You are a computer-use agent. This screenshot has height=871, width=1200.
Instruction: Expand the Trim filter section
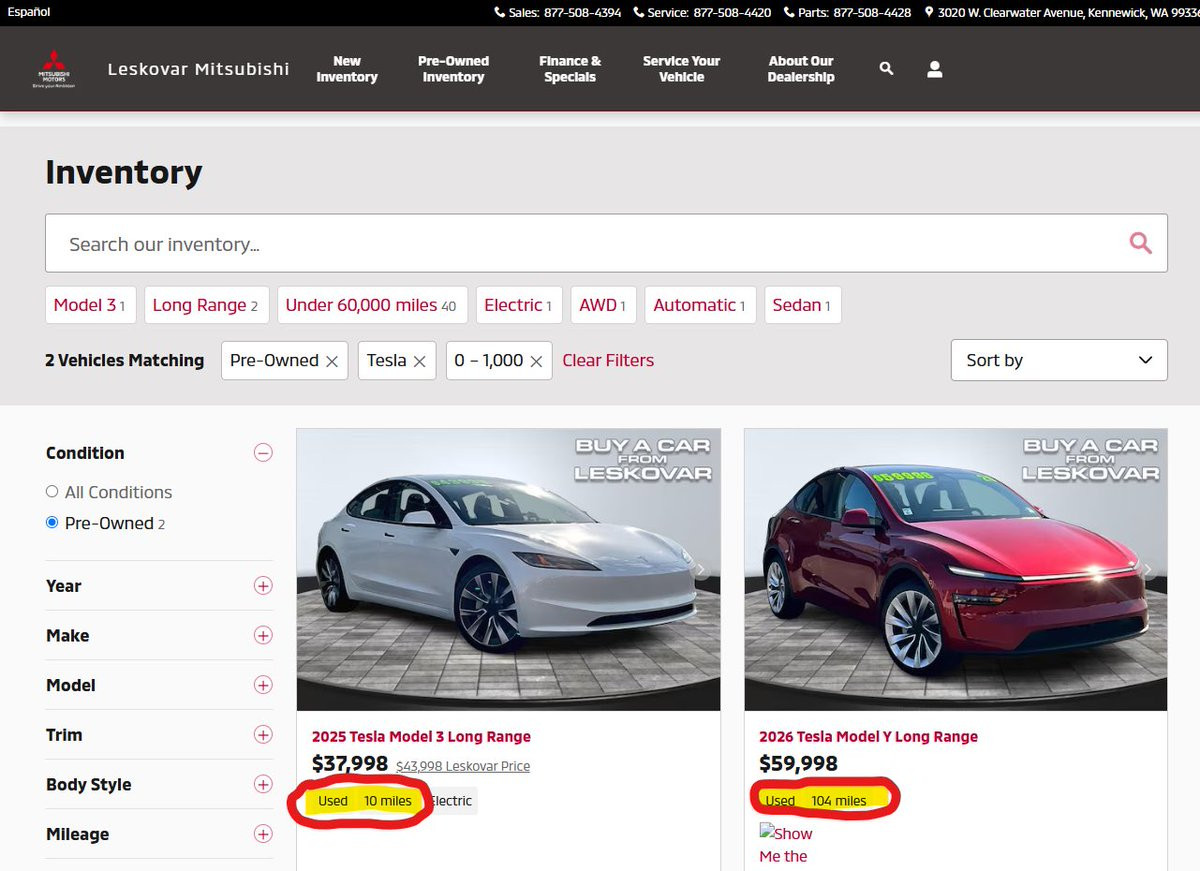(x=263, y=735)
